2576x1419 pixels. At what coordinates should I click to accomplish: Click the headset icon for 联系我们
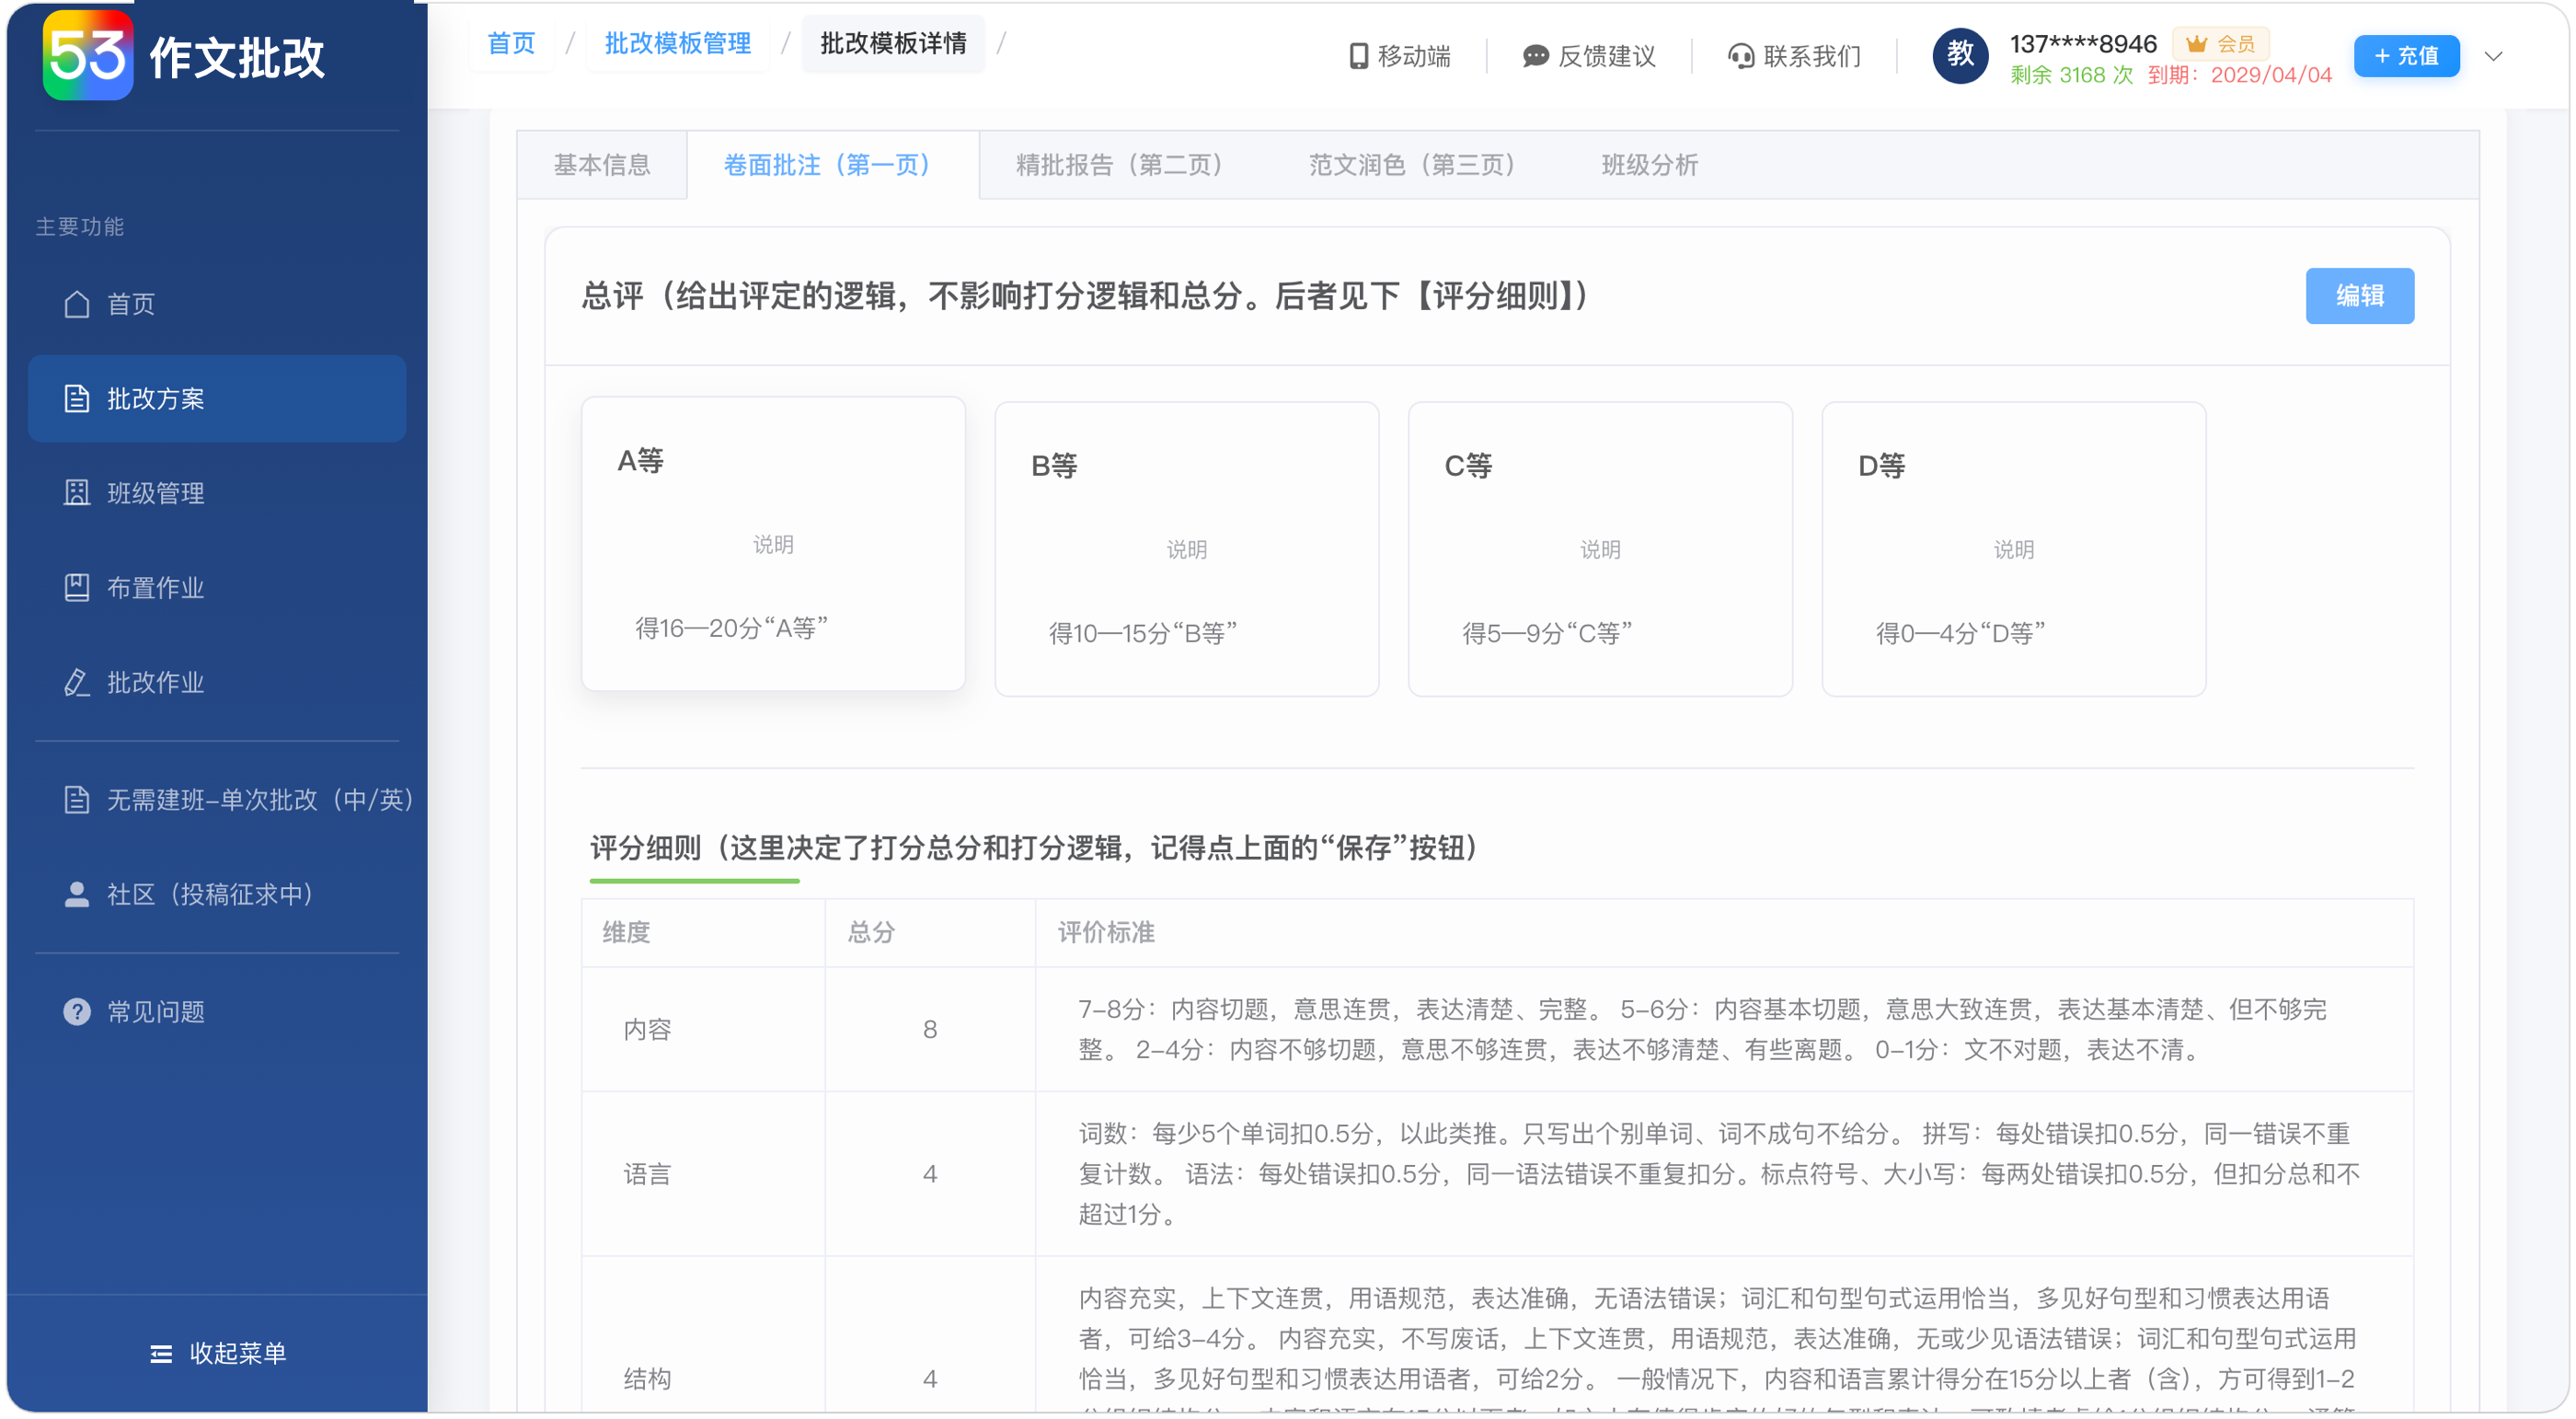click(x=1741, y=56)
